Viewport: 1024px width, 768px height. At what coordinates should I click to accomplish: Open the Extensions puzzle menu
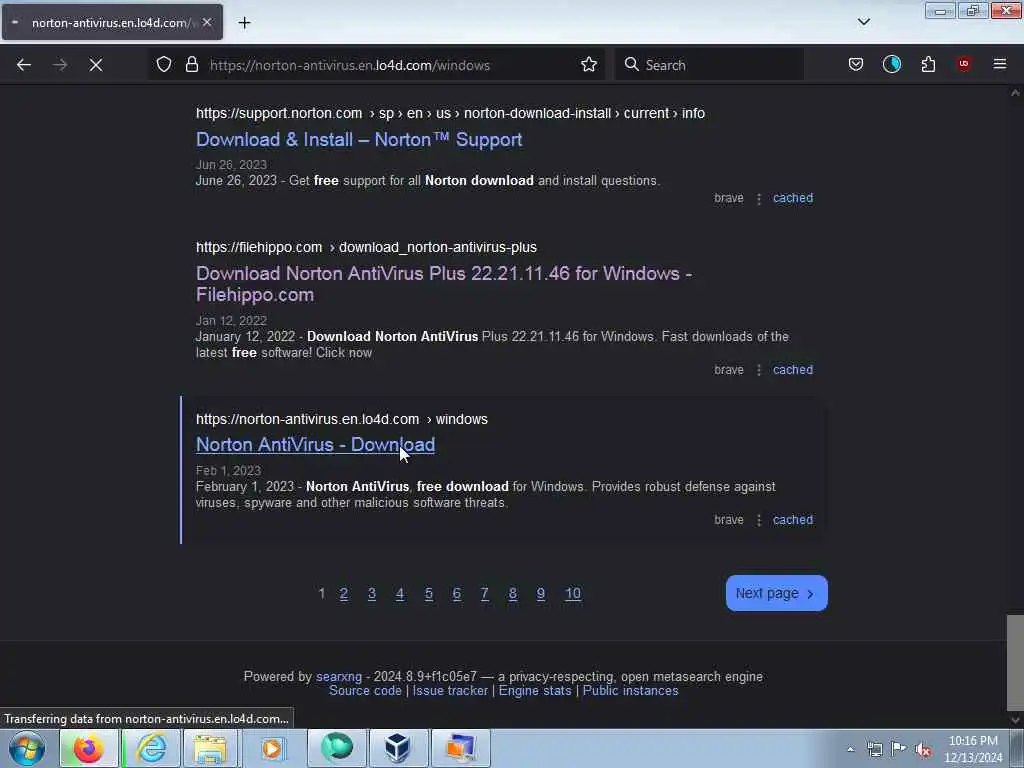928,64
